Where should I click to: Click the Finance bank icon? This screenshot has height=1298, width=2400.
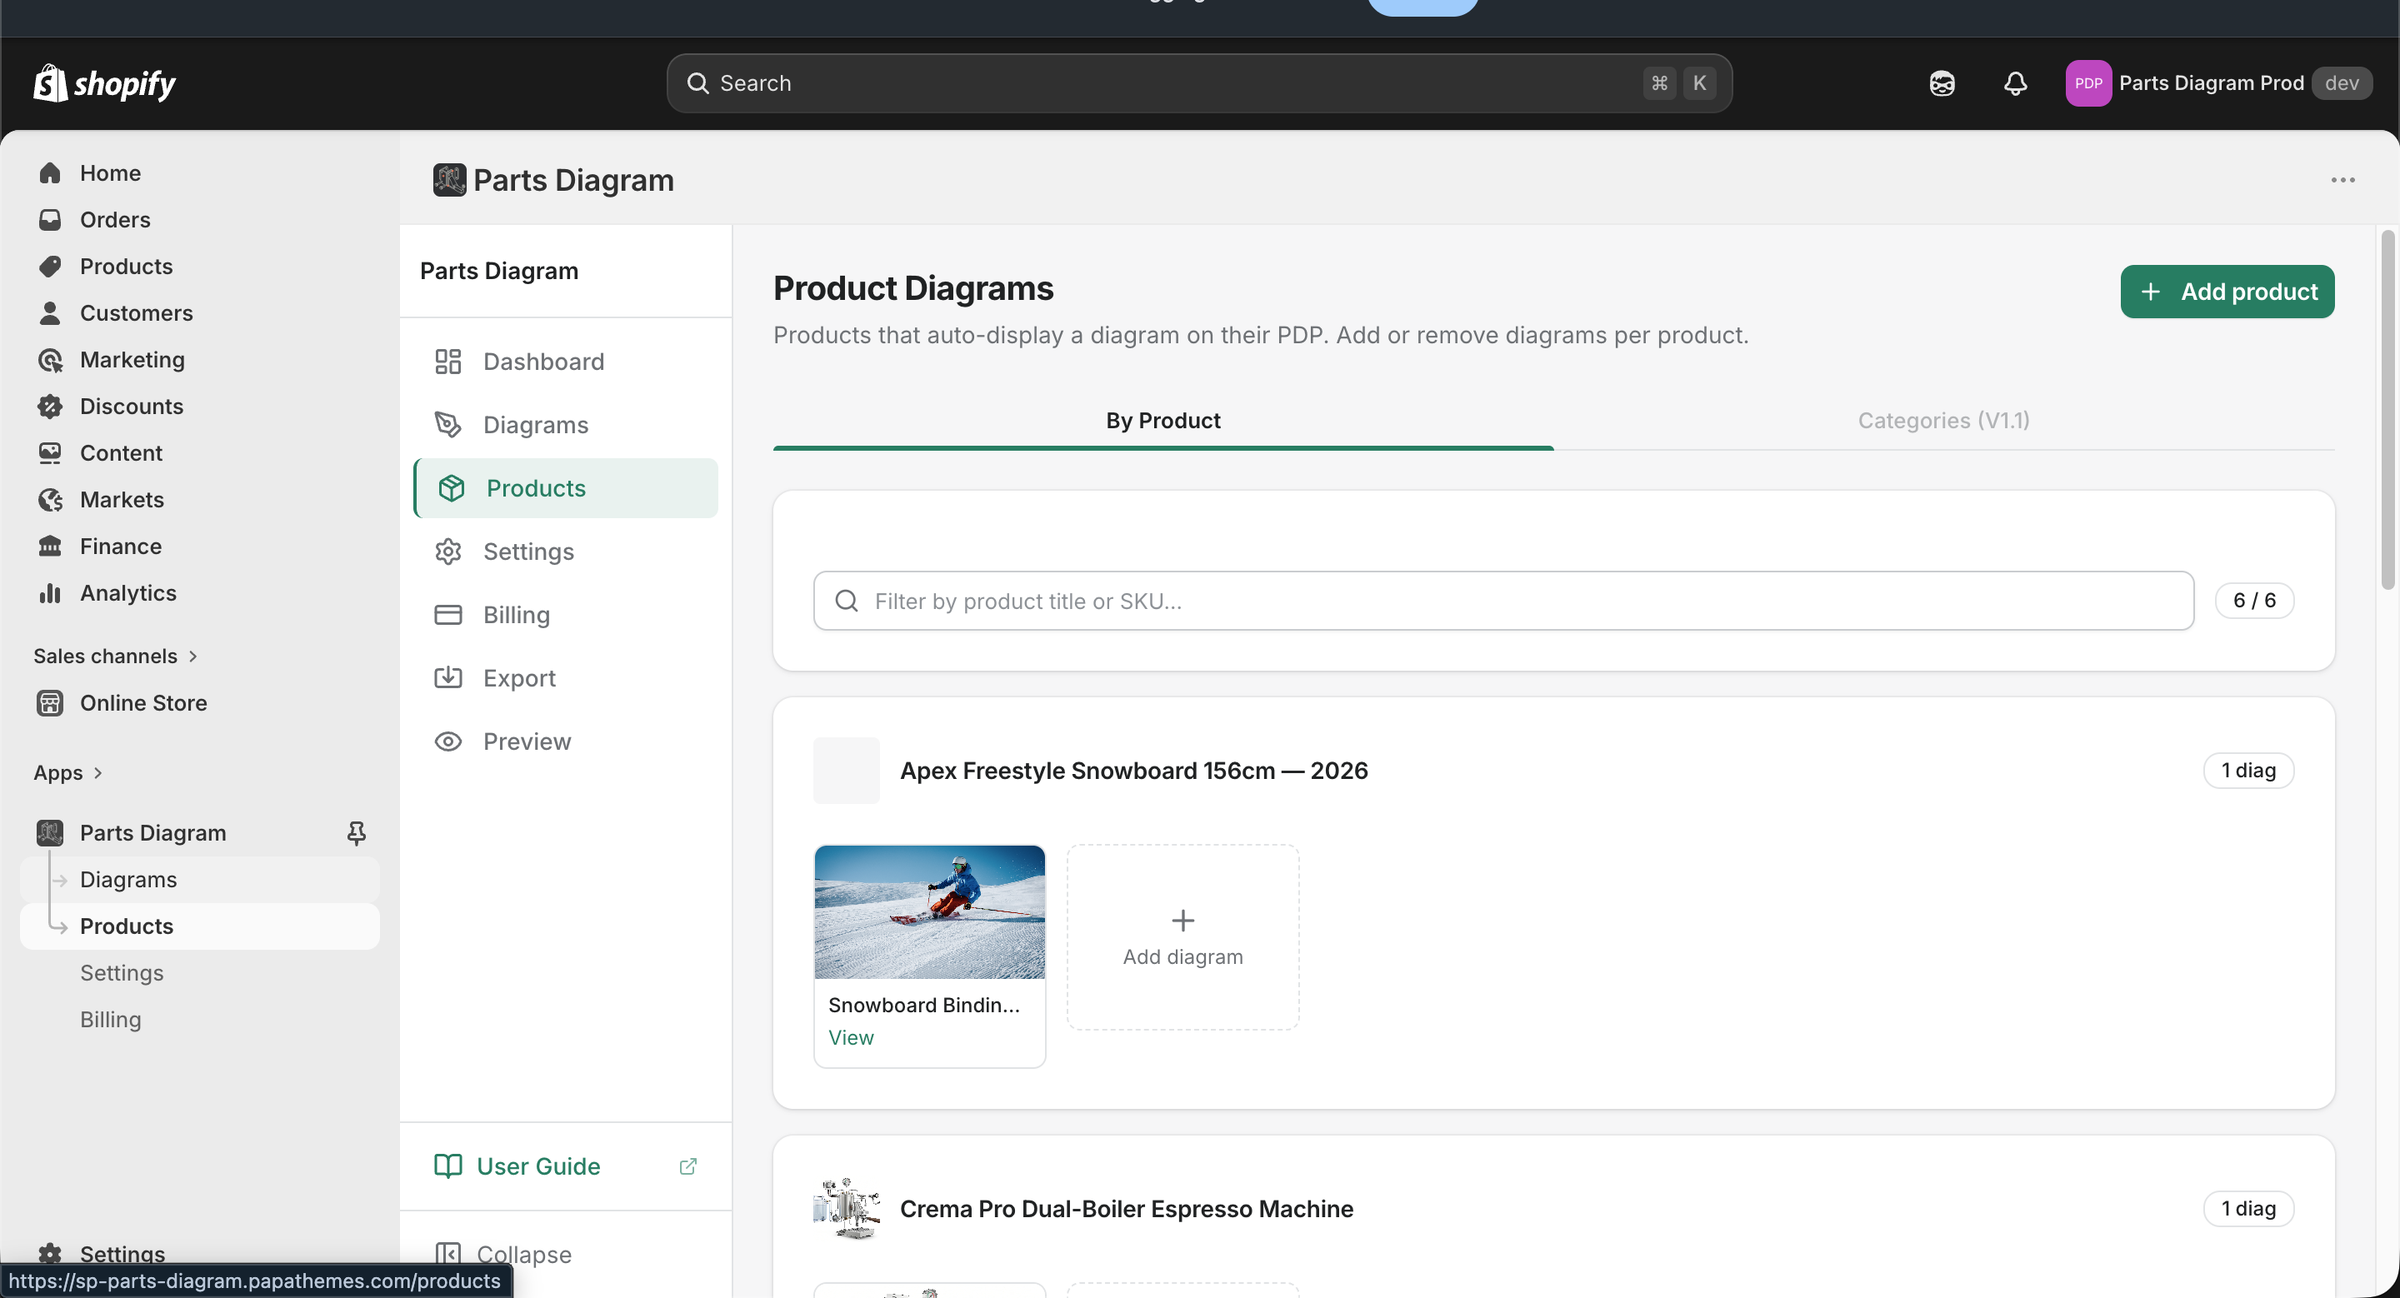point(50,546)
